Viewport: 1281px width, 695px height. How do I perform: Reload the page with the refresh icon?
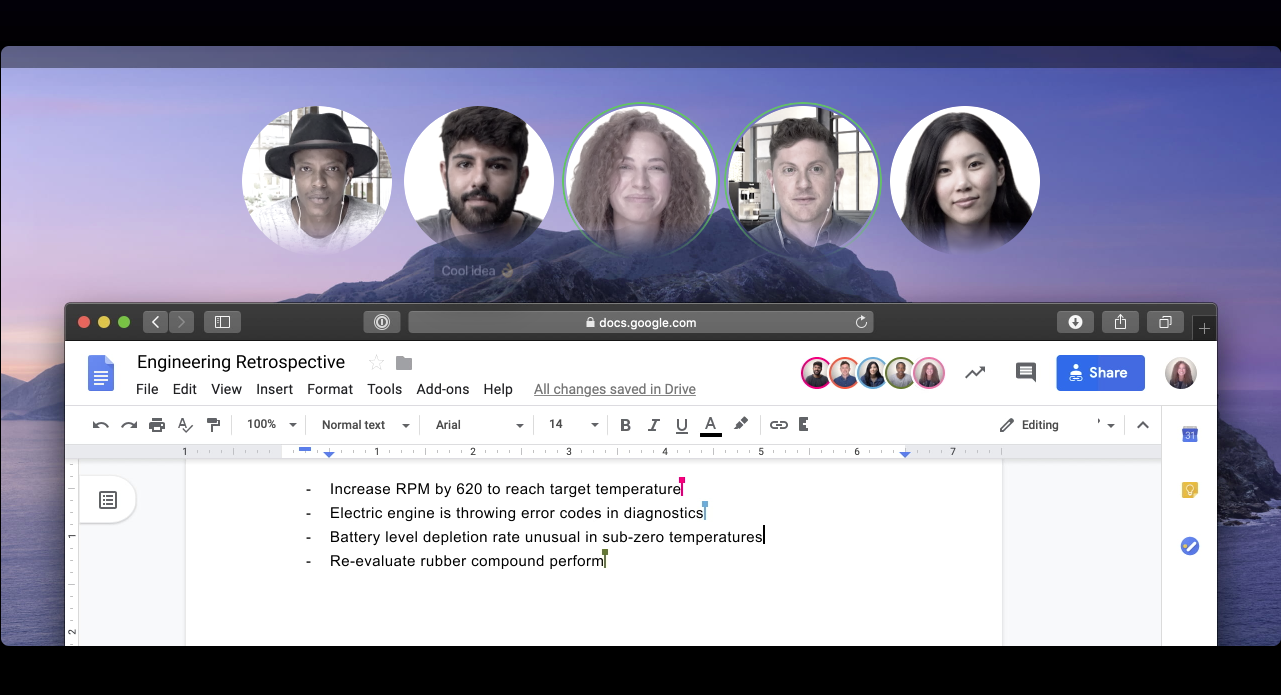coord(861,322)
